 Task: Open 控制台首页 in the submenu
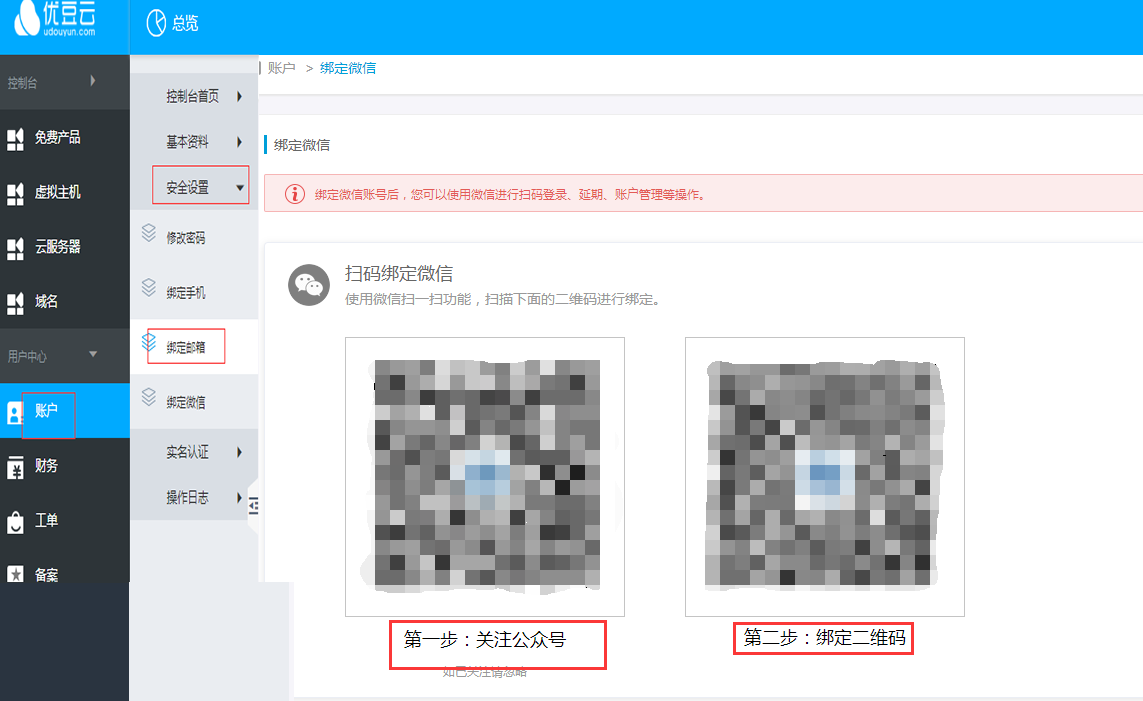tap(192, 96)
